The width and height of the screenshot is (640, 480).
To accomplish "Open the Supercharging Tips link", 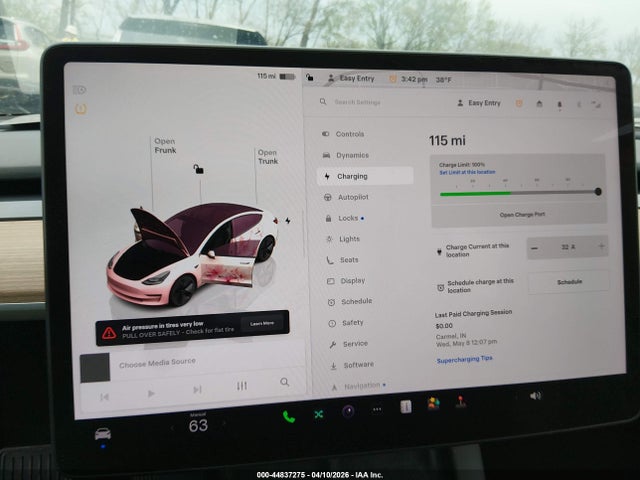I will click(x=464, y=360).
